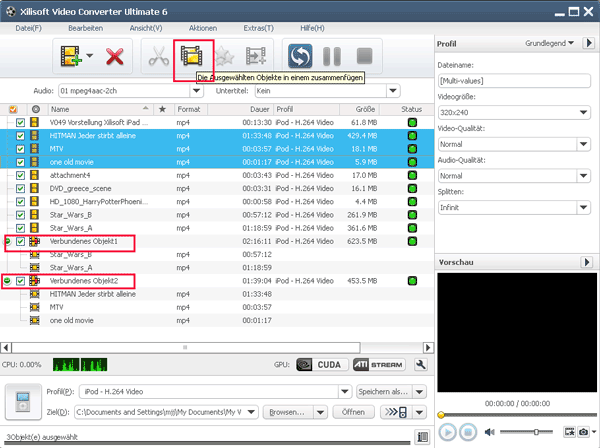Open the Bearbeiten menu
600x448 pixels.
pyautogui.click(x=85, y=28)
